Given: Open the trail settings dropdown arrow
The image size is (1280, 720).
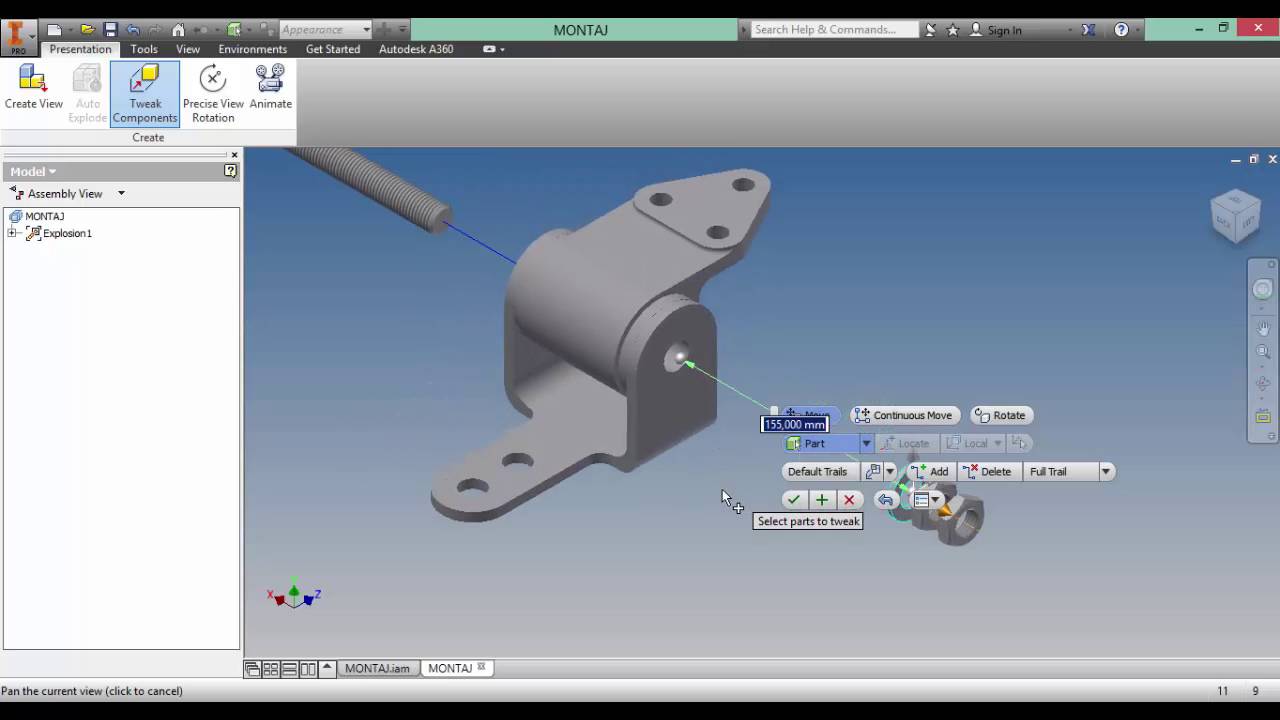Looking at the screenshot, I should click(x=889, y=472).
